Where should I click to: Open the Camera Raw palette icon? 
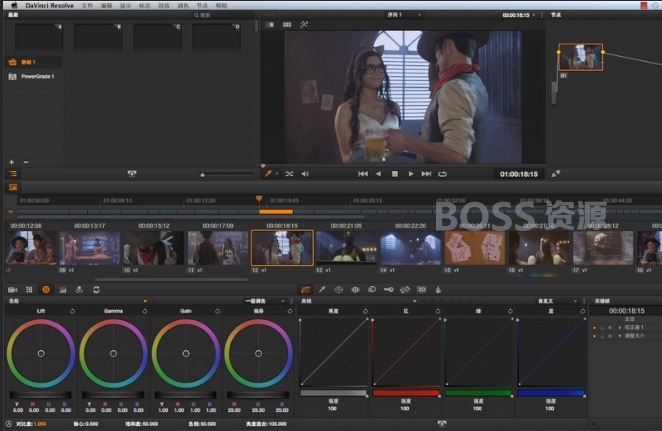pos(13,290)
